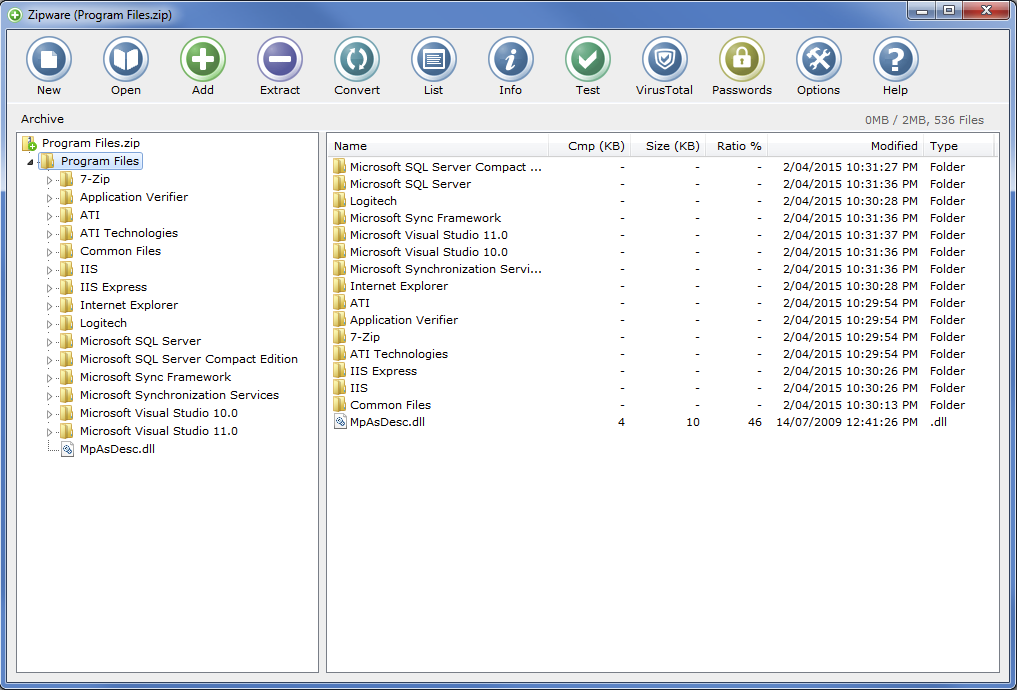The width and height of the screenshot is (1017, 690).
Task: Click the Microsoft Sync Framework folder icon in list
Action: tap(340, 218)
